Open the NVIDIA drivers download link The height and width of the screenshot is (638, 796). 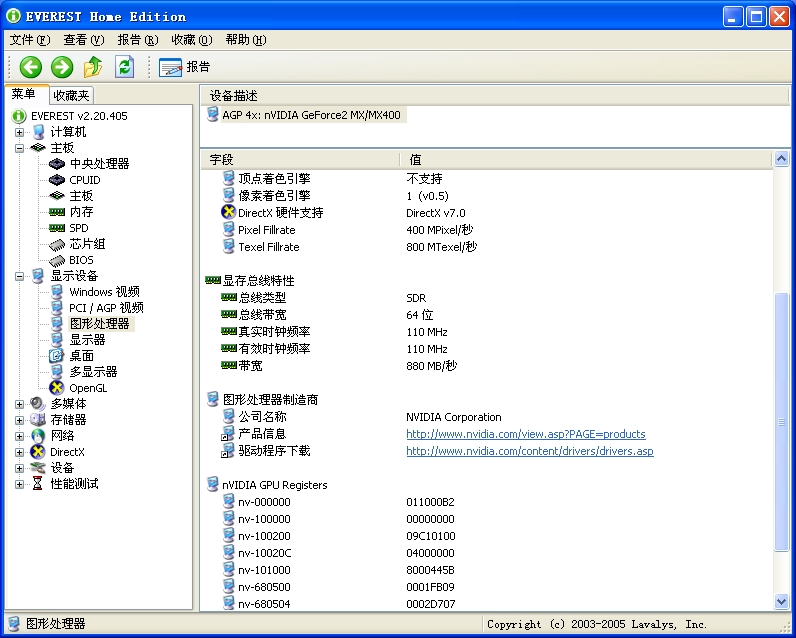click(529, 451)
